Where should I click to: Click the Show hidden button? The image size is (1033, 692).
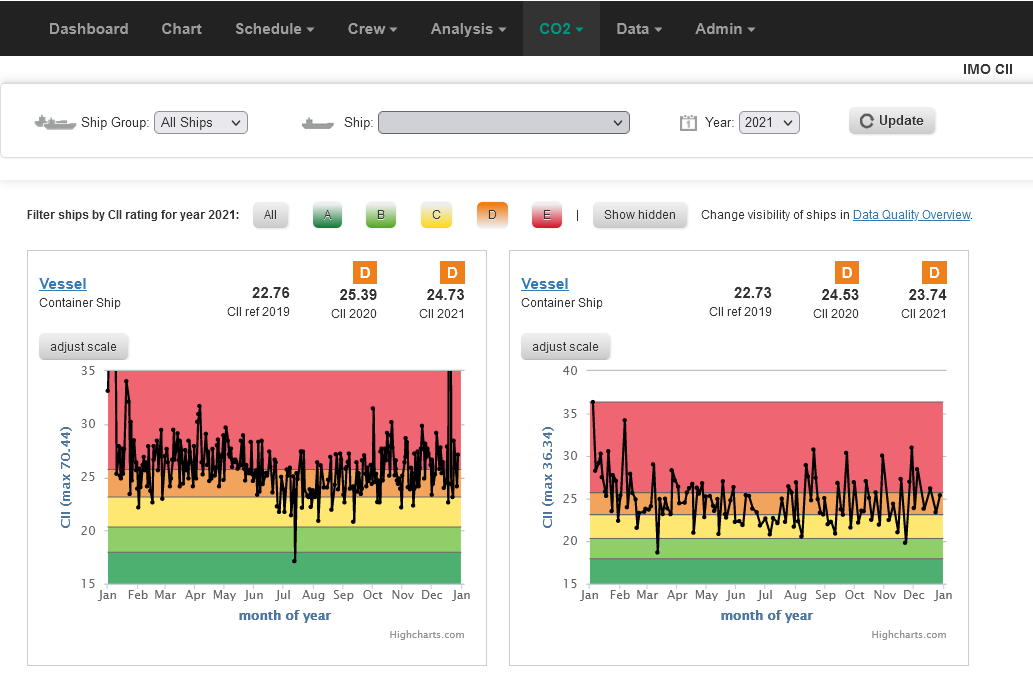(640, 215)
